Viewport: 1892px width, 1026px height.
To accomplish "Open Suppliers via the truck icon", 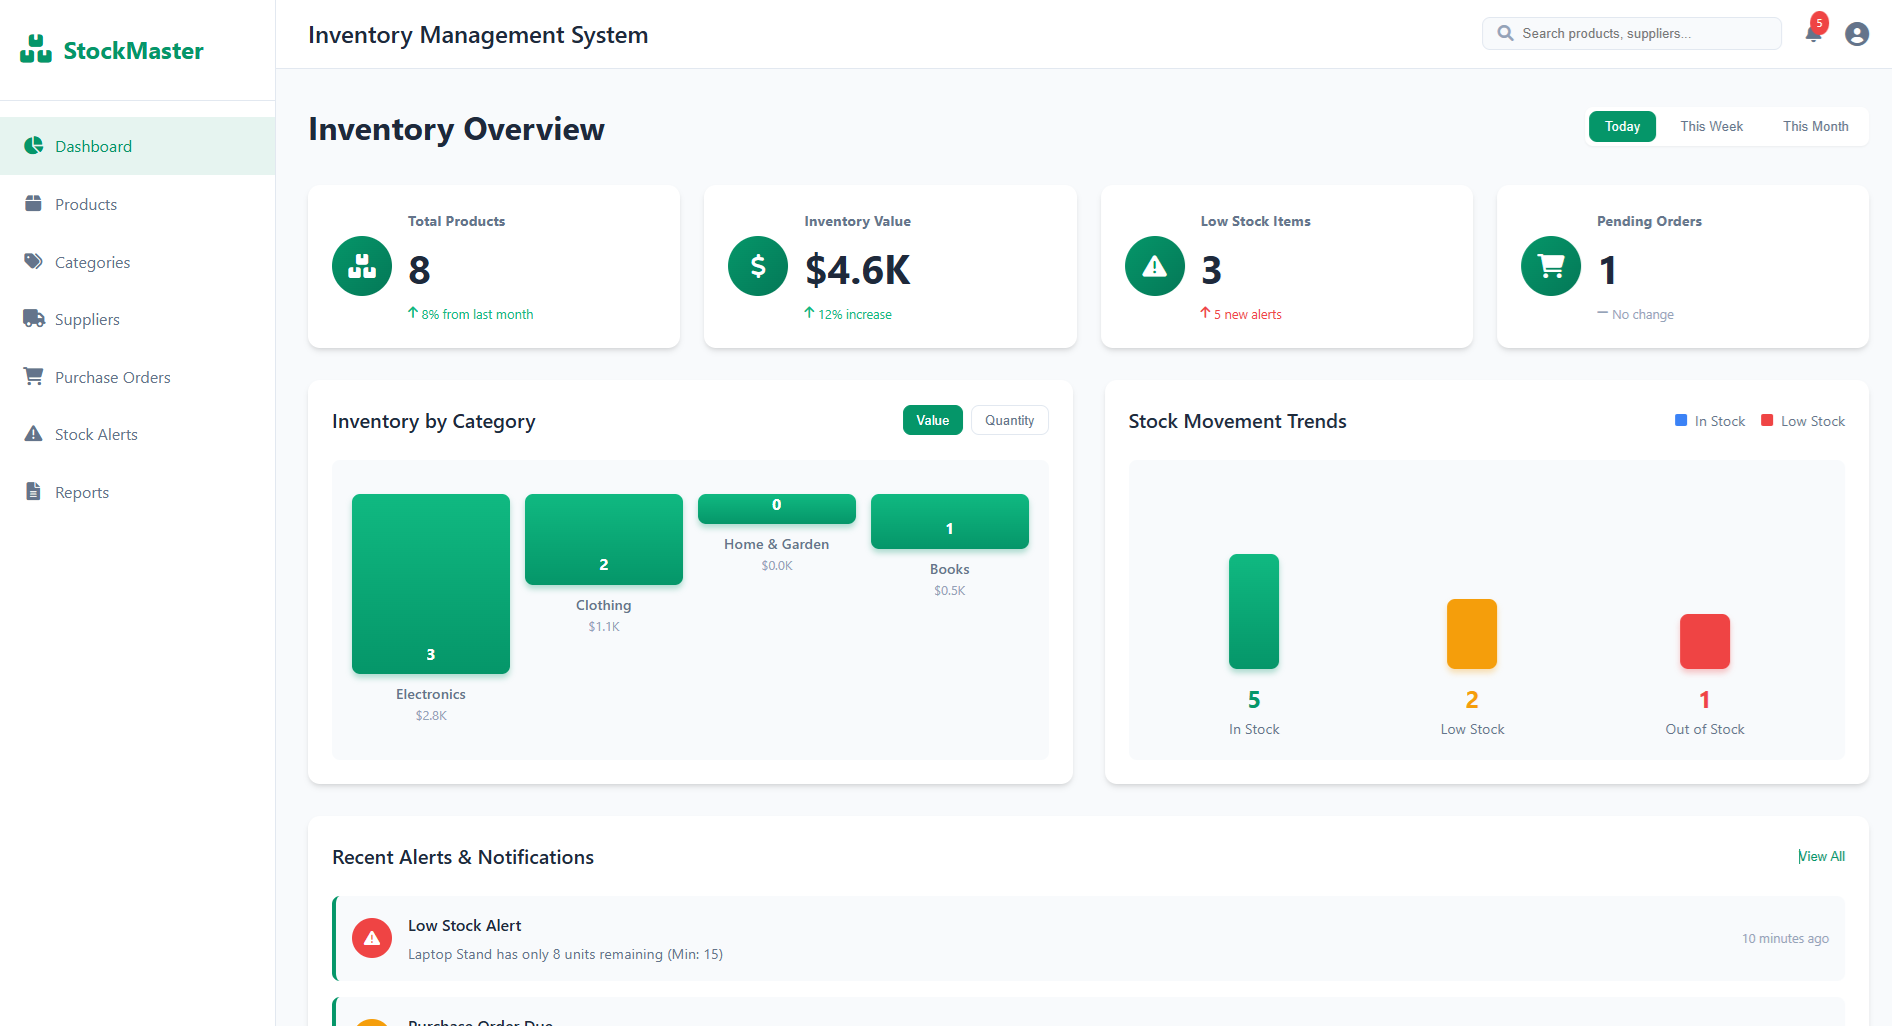I will [35, 318].
